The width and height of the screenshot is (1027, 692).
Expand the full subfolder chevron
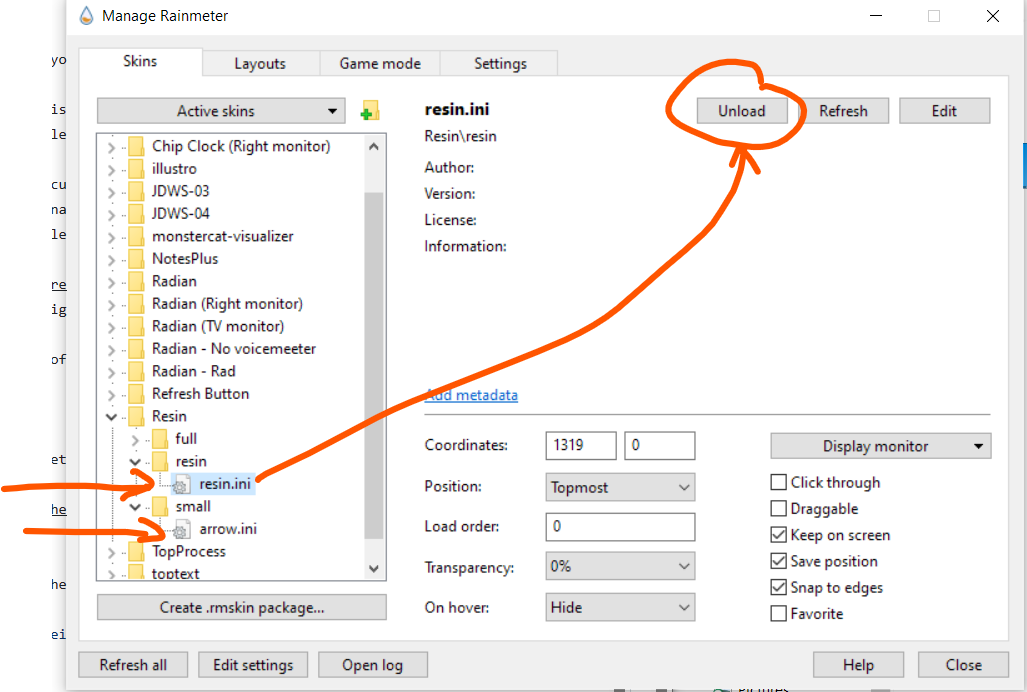(x=135, y=439)
